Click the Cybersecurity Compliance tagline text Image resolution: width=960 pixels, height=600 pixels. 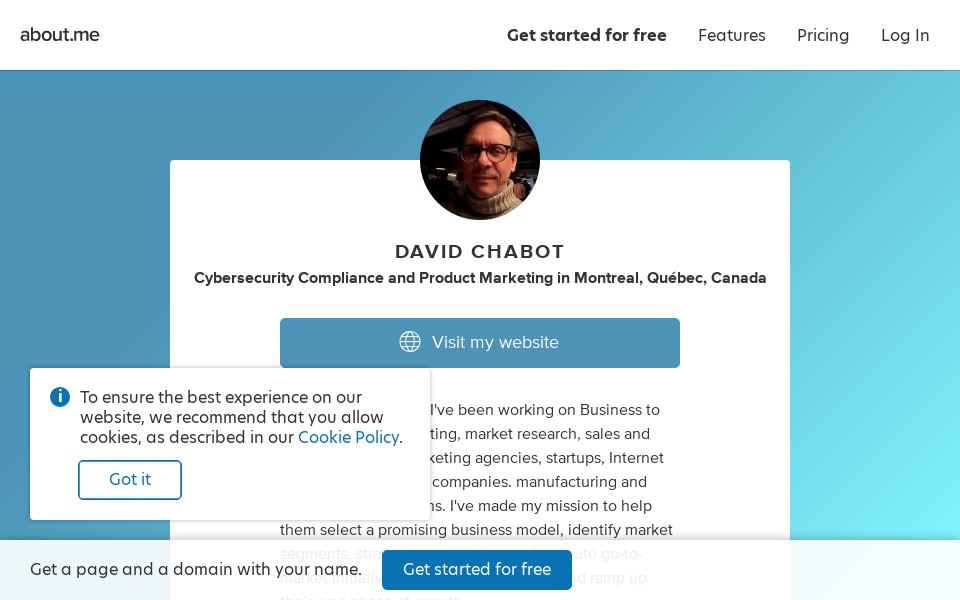click(480, 278)
